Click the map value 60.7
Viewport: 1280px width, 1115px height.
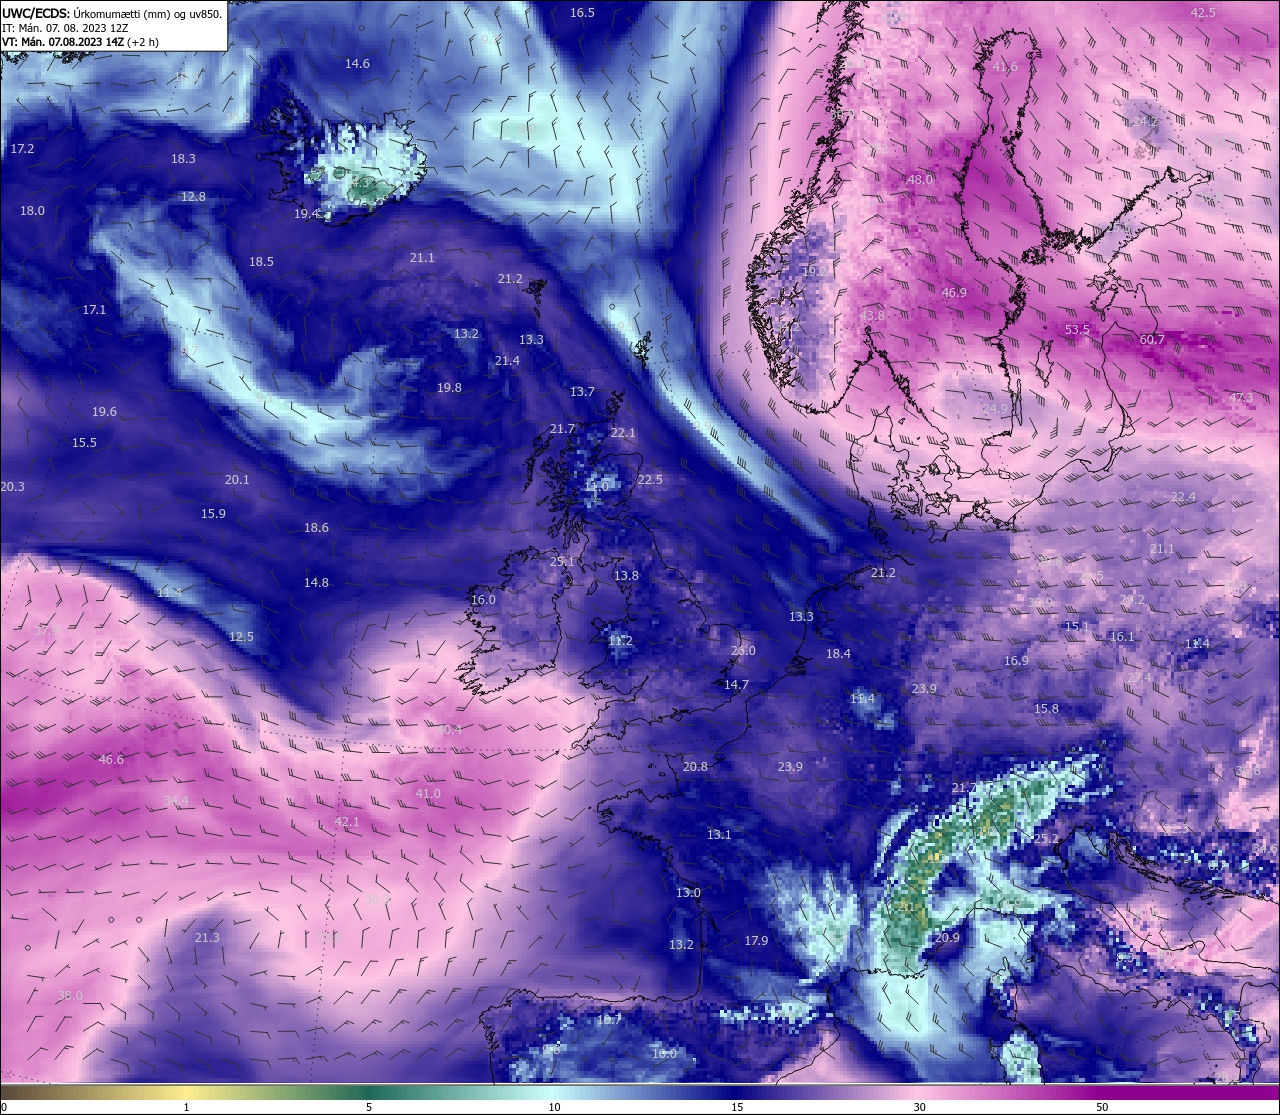(x=1152, y=340)
